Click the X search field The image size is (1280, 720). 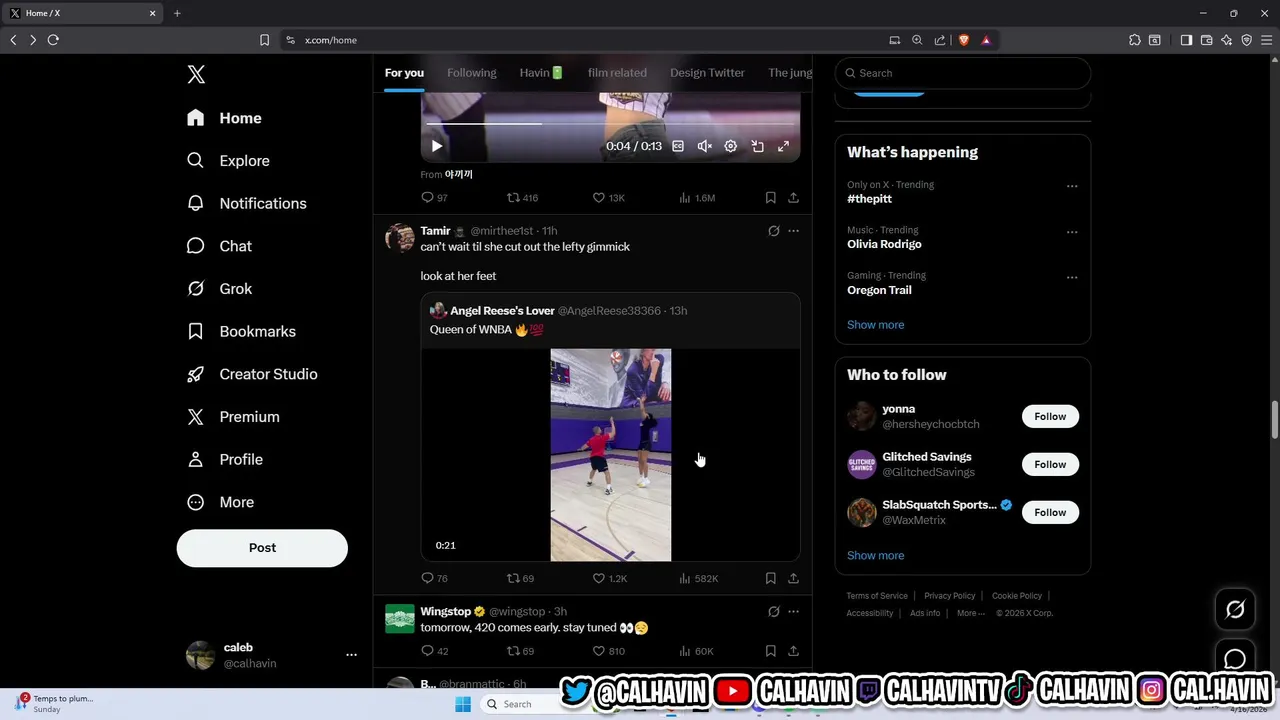(x=962, y=73)
